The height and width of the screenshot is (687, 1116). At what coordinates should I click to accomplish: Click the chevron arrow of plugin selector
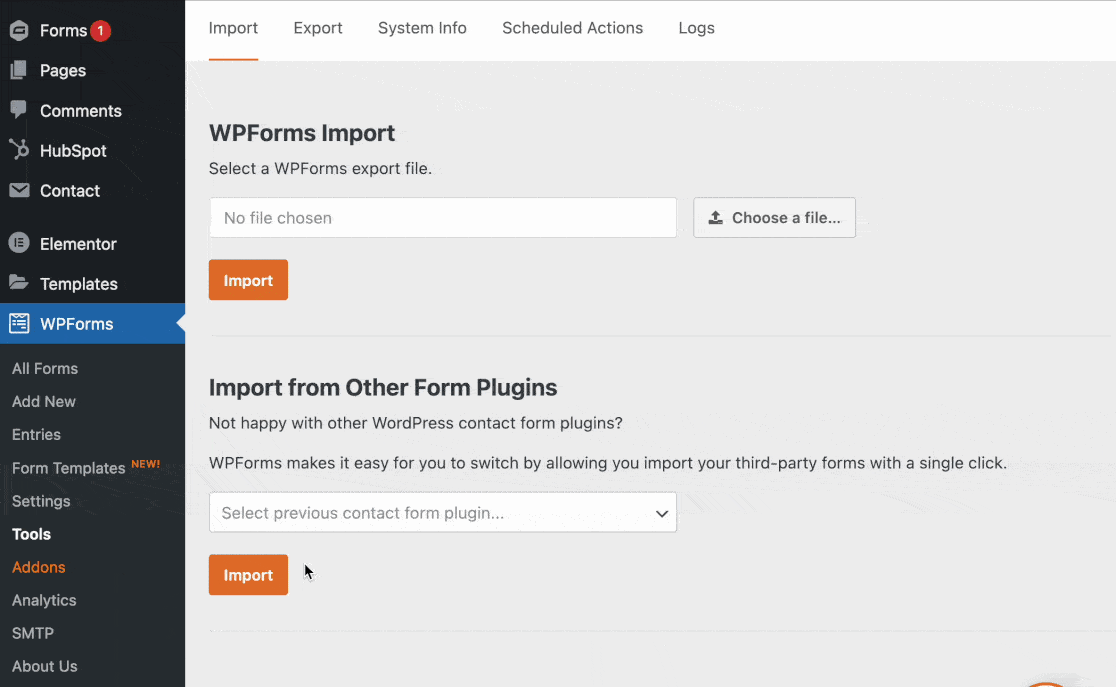coord(662,513)
